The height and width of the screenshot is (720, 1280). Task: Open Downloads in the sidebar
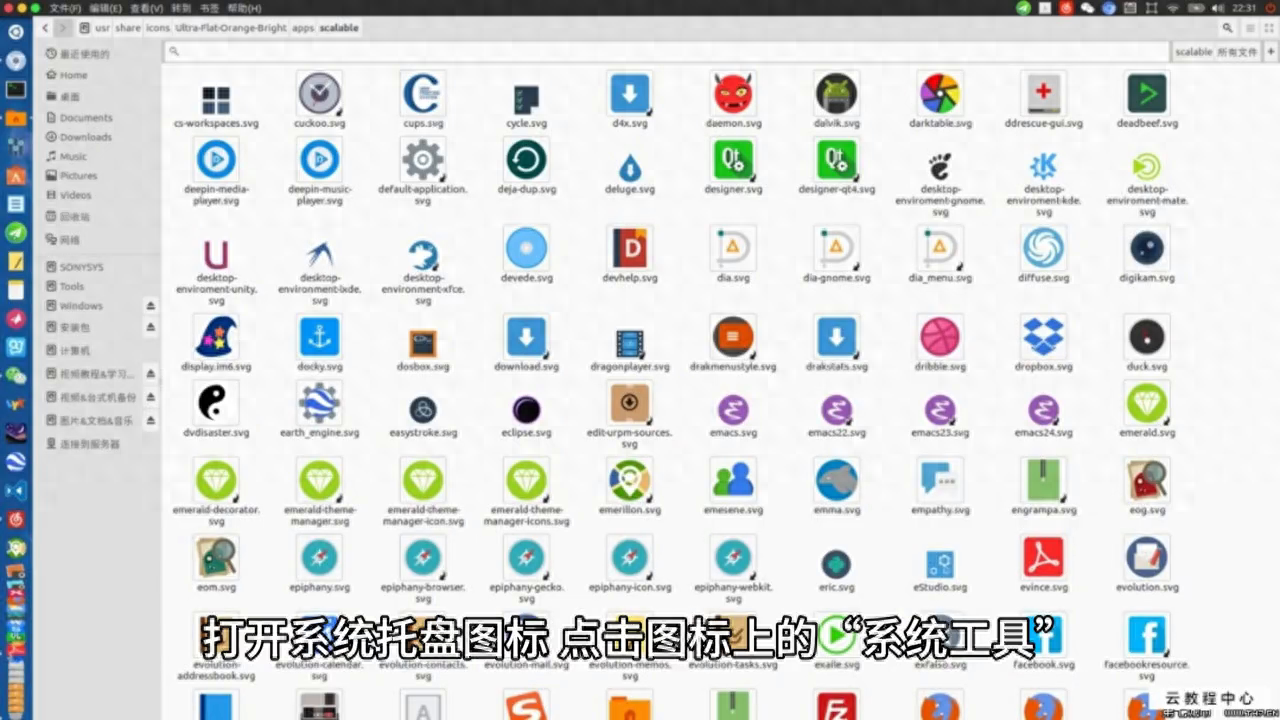85,137
